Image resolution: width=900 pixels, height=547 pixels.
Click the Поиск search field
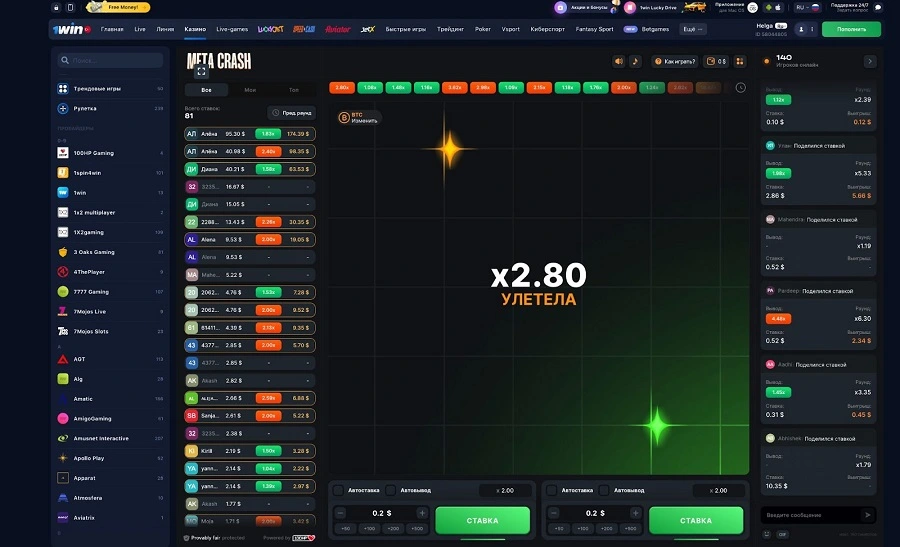pos(110,60)
